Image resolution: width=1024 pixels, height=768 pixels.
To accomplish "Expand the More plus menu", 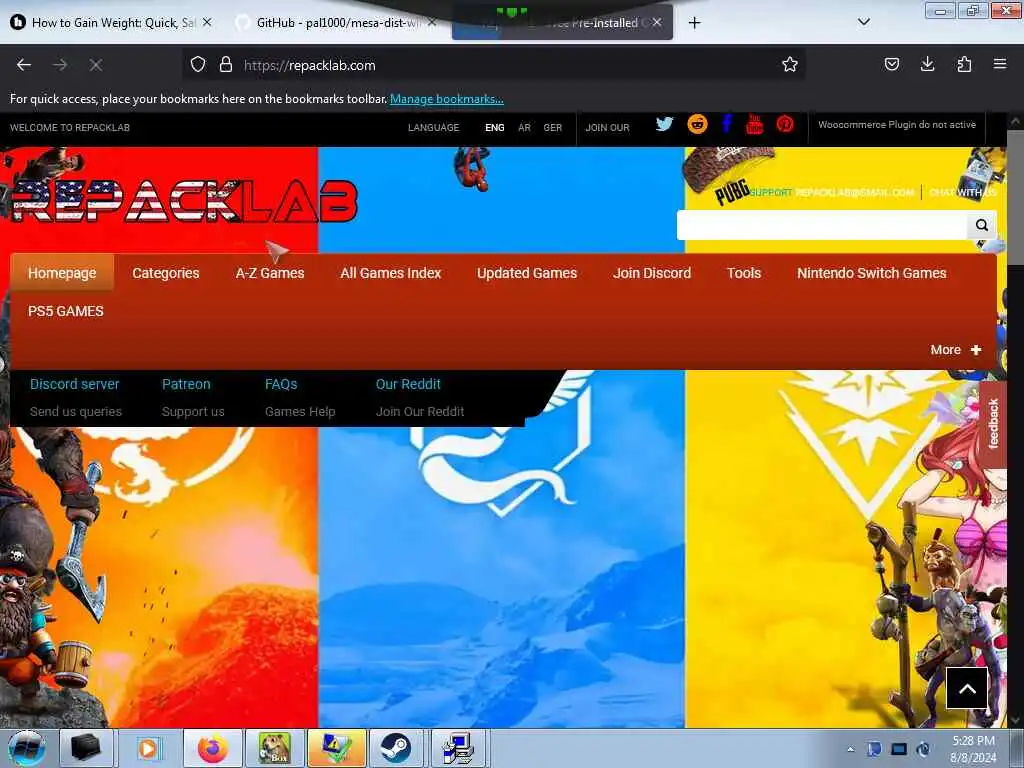I will tap(956, 350).
